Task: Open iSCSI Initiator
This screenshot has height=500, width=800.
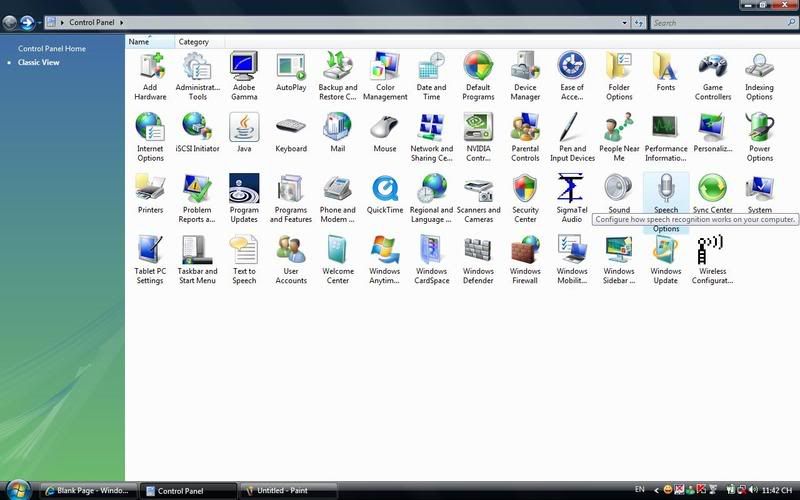Action: click(197, 133)
